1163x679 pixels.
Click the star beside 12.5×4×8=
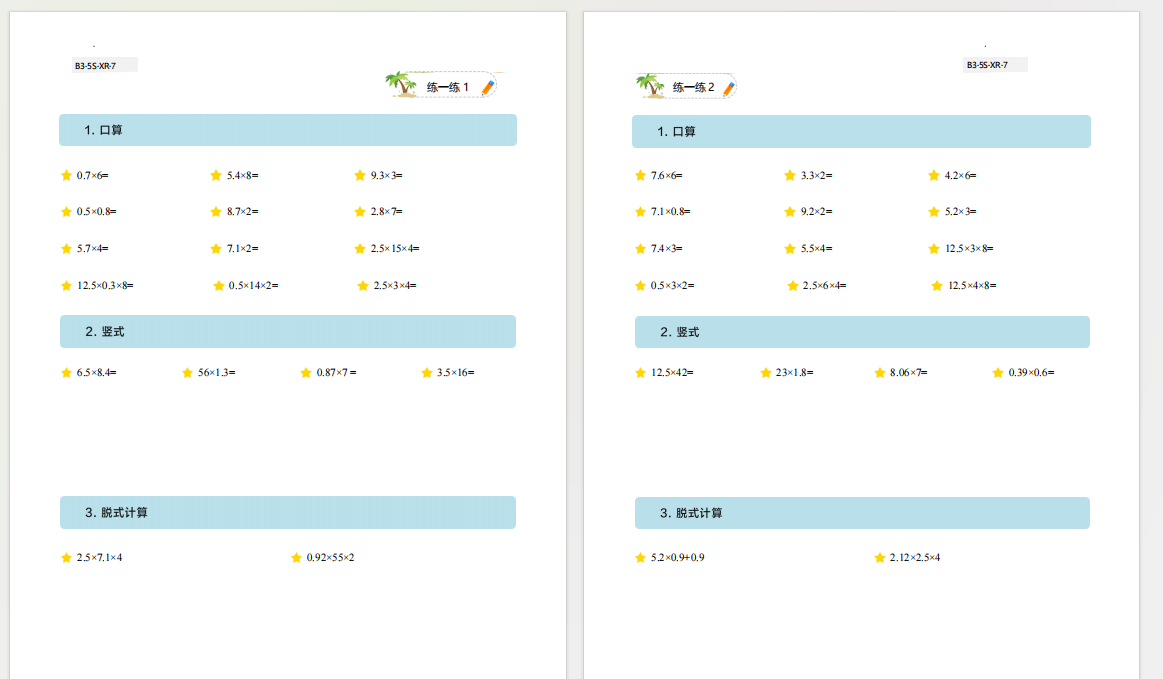[x=937, y=285]
